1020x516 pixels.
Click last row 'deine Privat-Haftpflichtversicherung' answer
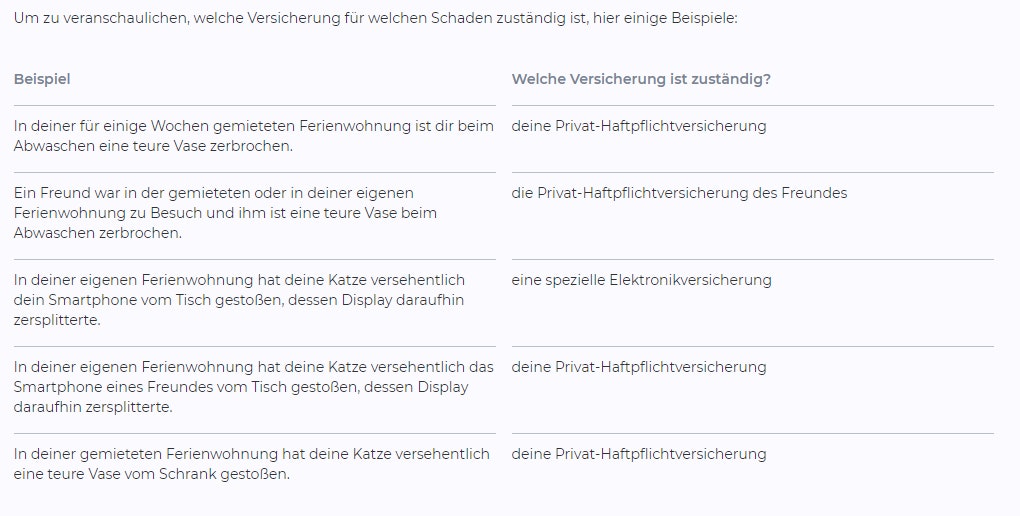[x=639, y=454]
